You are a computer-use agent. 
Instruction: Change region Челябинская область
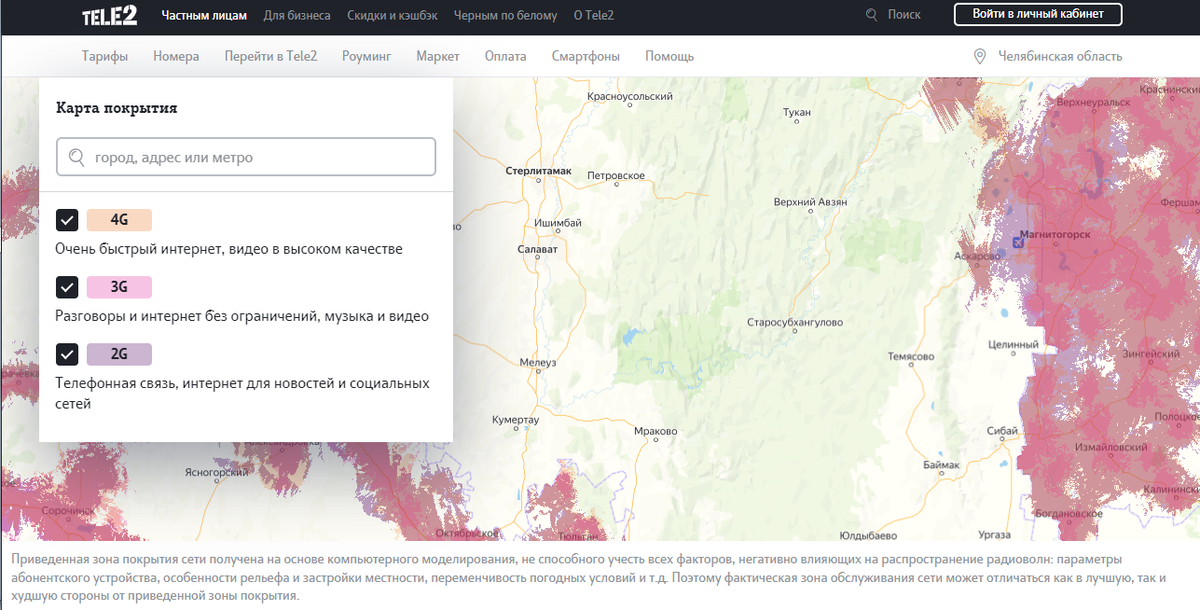click(x=1060, y=56)
